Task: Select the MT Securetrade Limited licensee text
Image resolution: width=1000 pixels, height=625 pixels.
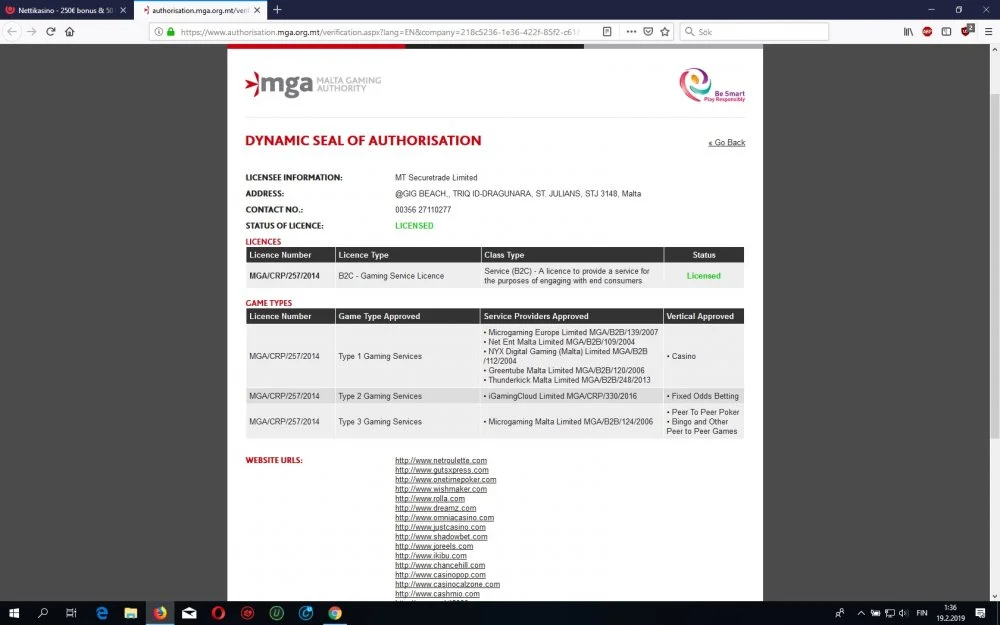Action: (436, 178)
